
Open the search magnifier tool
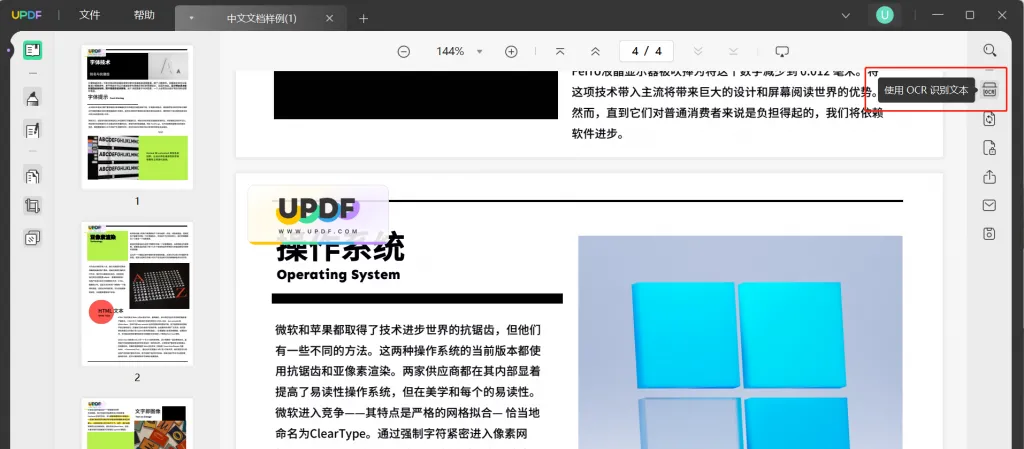990,50
